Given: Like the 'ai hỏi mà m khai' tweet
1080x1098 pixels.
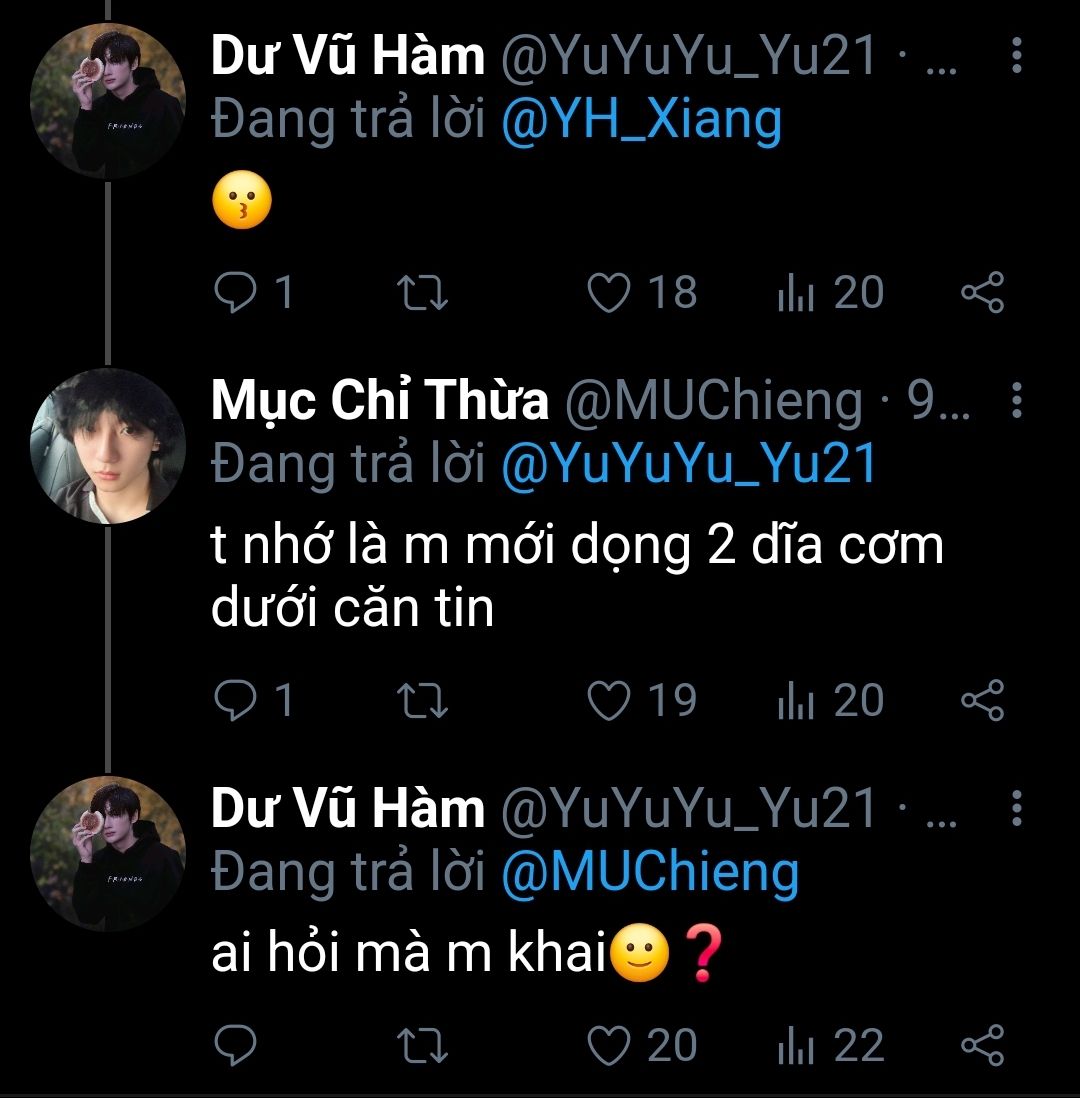Looking at the screenshot, I should (607, 1045).
